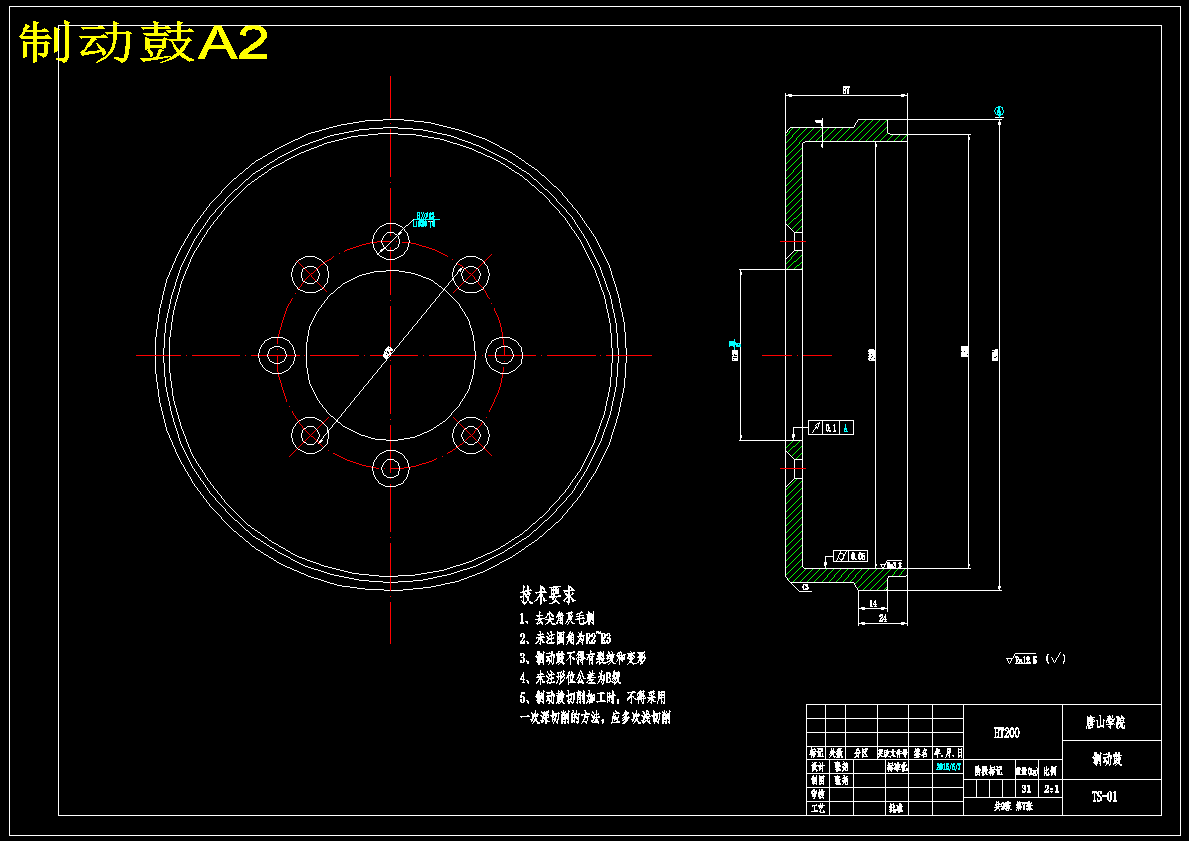Select the '标准化' cell in title block
The height and width of the screenshot is (841, 1189).
[896, 767]
